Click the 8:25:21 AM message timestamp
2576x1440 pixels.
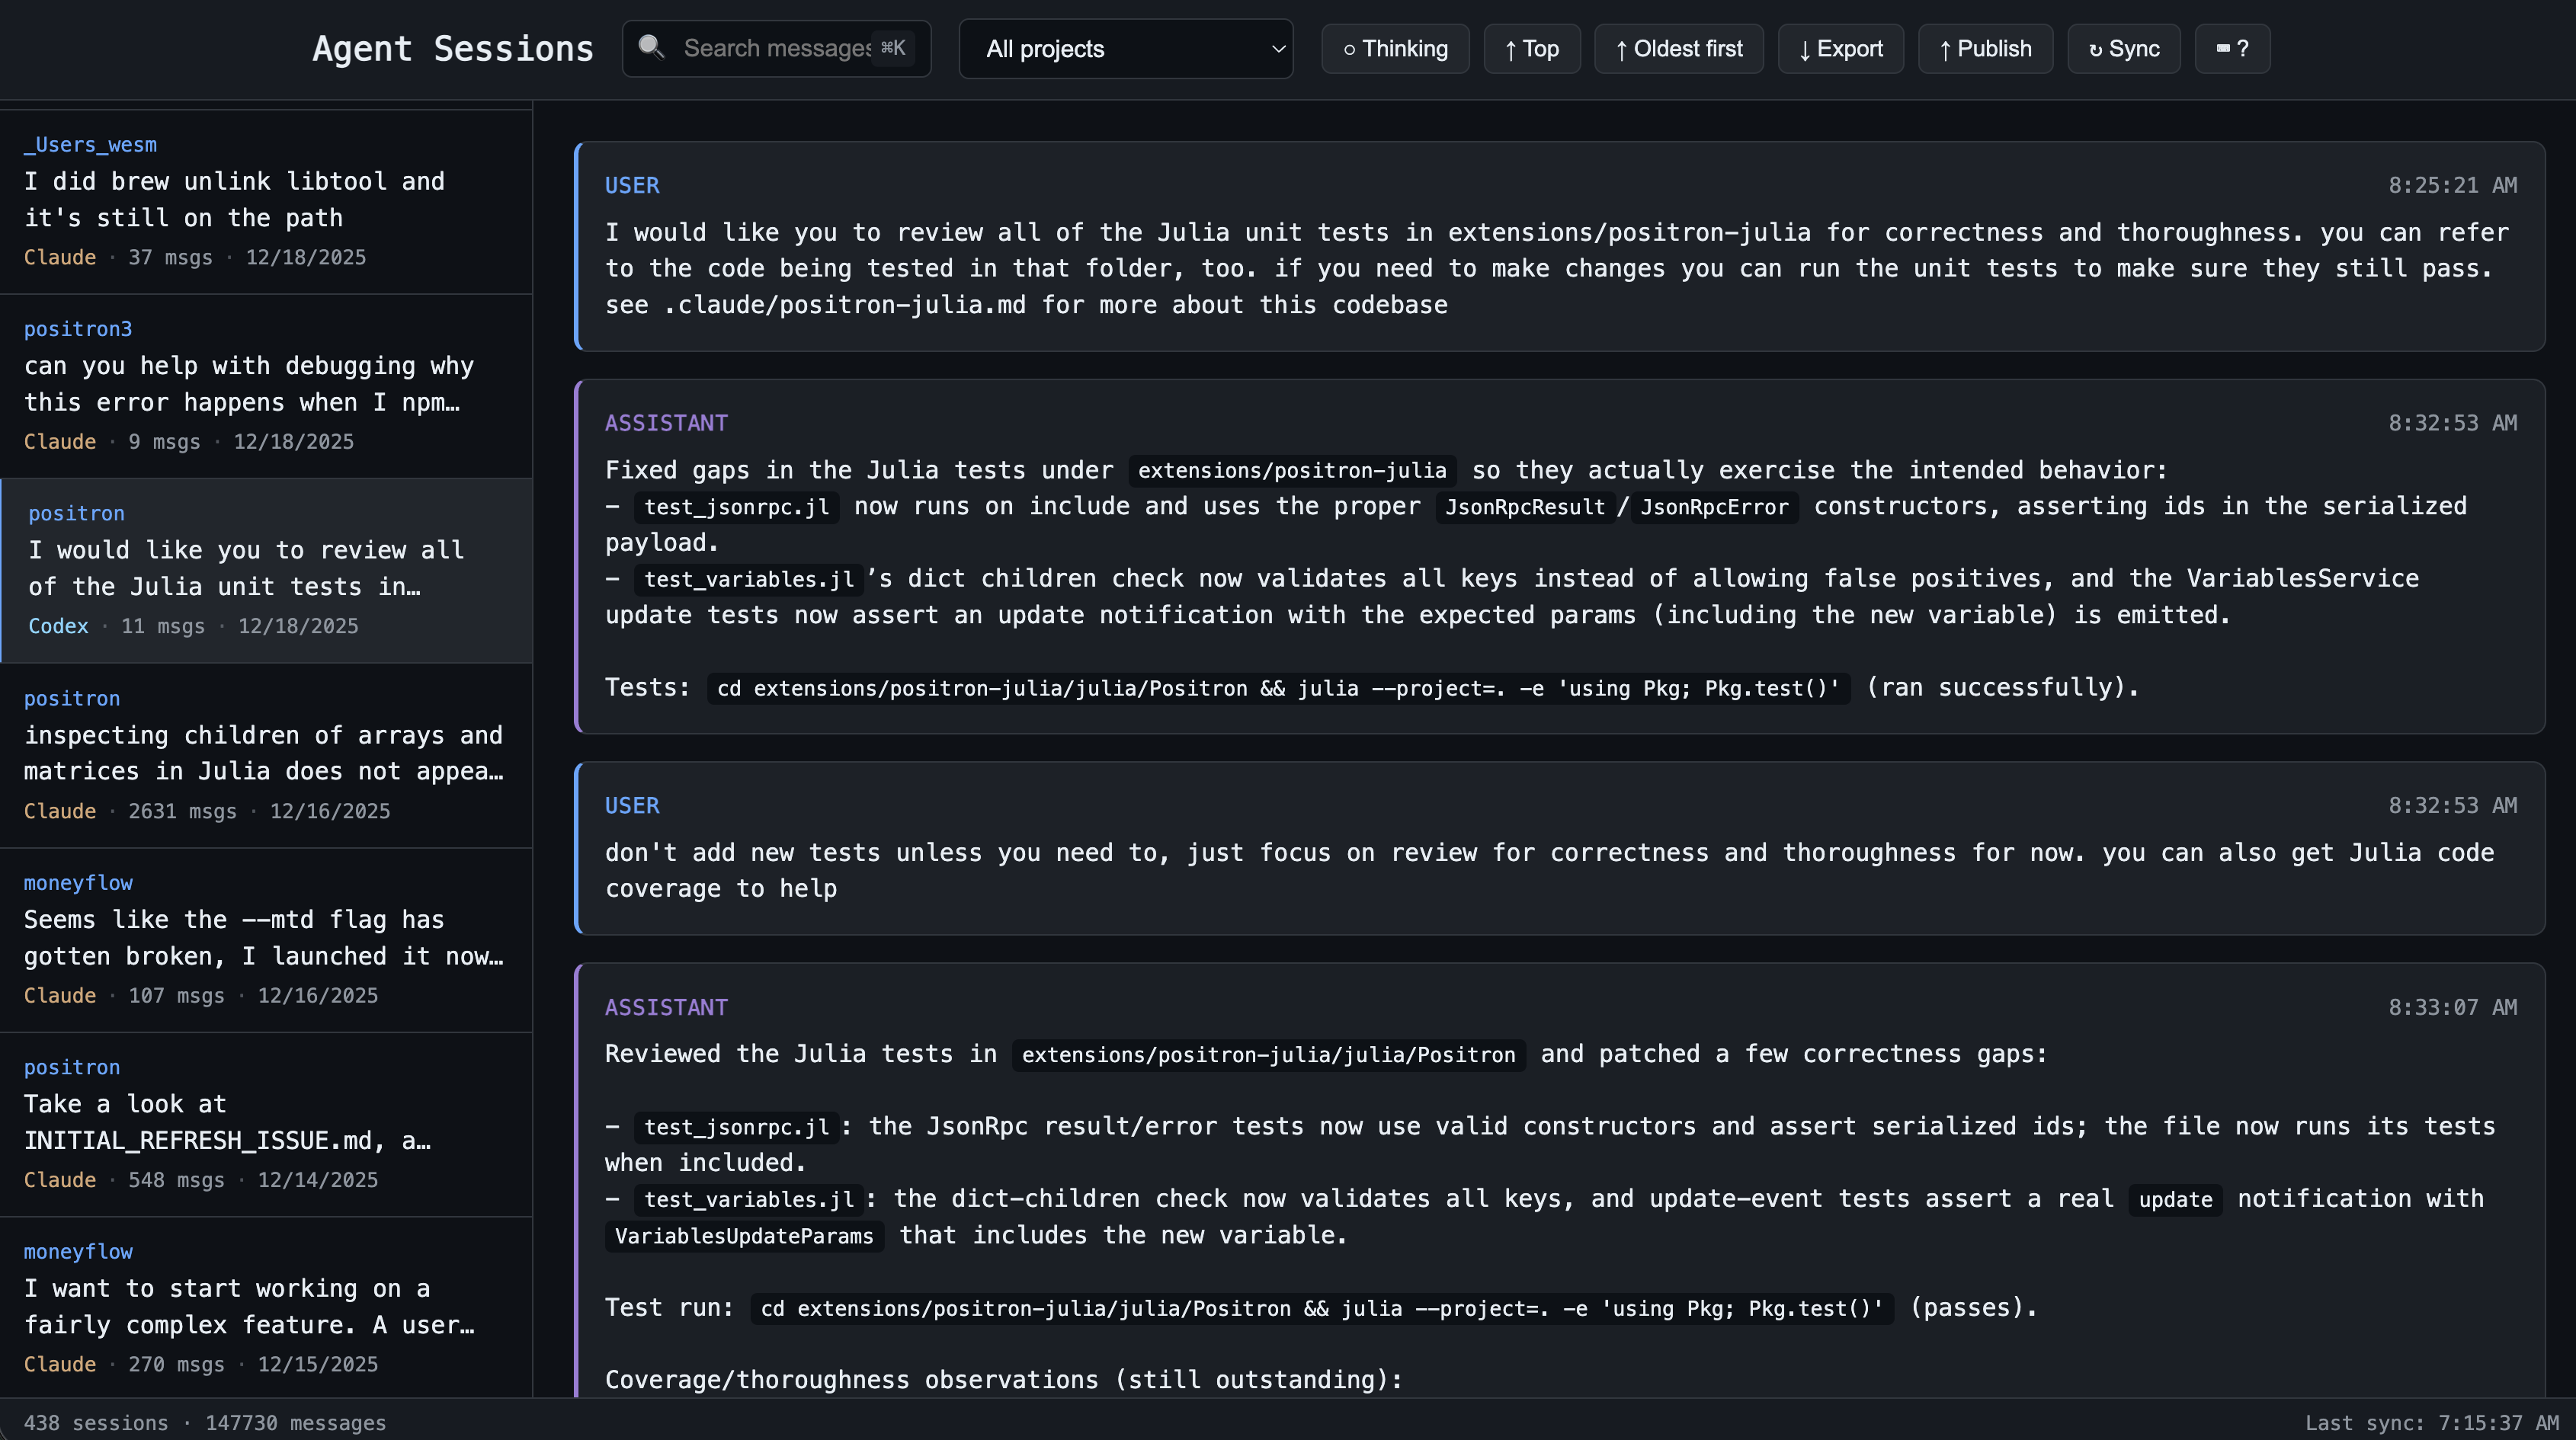pyautogui.click(x=2452, y=185)
